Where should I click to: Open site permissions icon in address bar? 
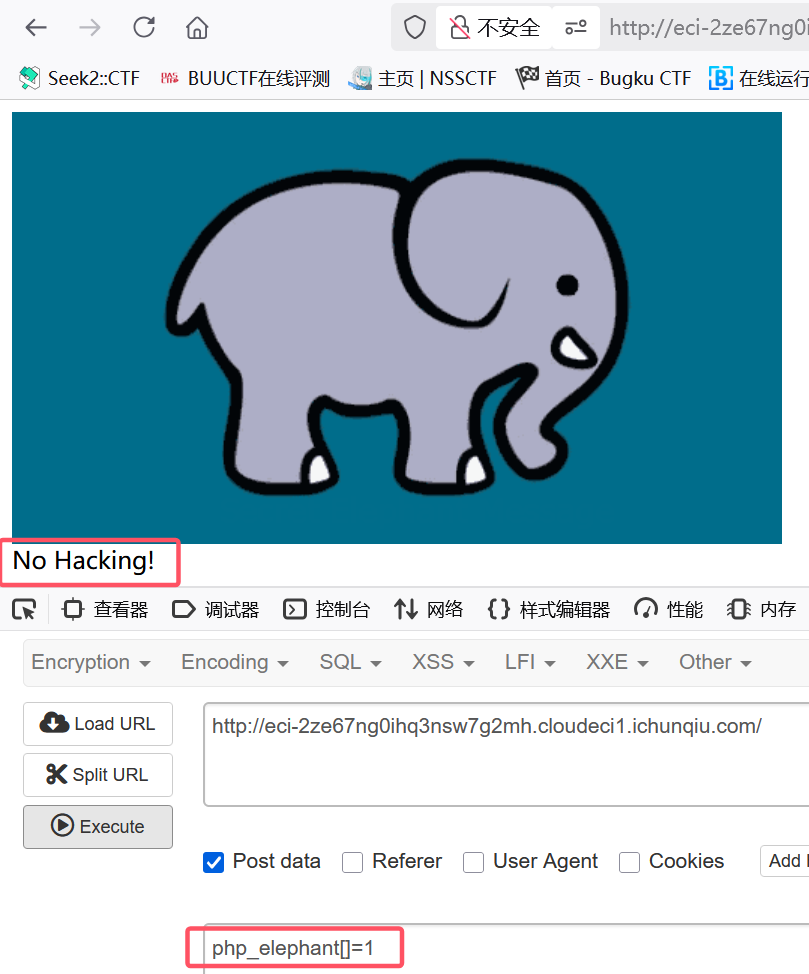[576, 27]
